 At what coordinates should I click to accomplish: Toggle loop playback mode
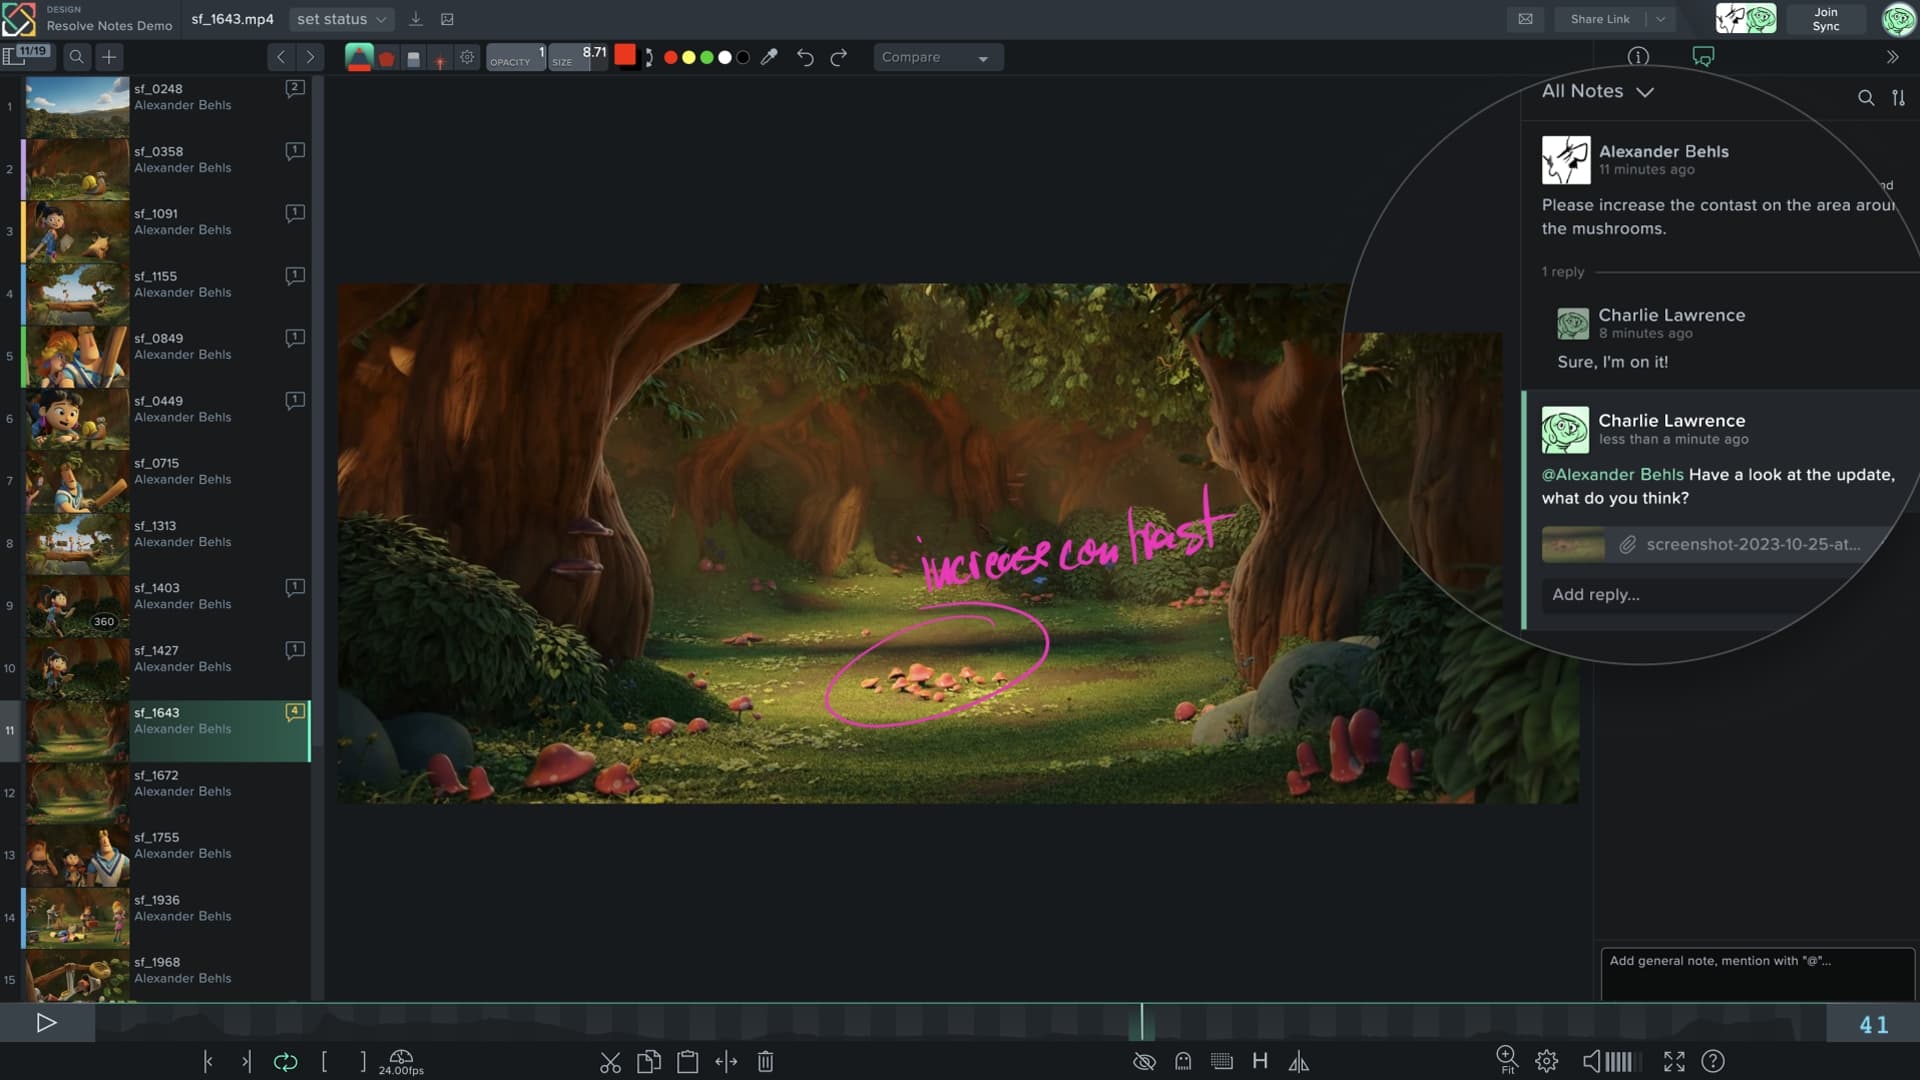[287, 1062]
